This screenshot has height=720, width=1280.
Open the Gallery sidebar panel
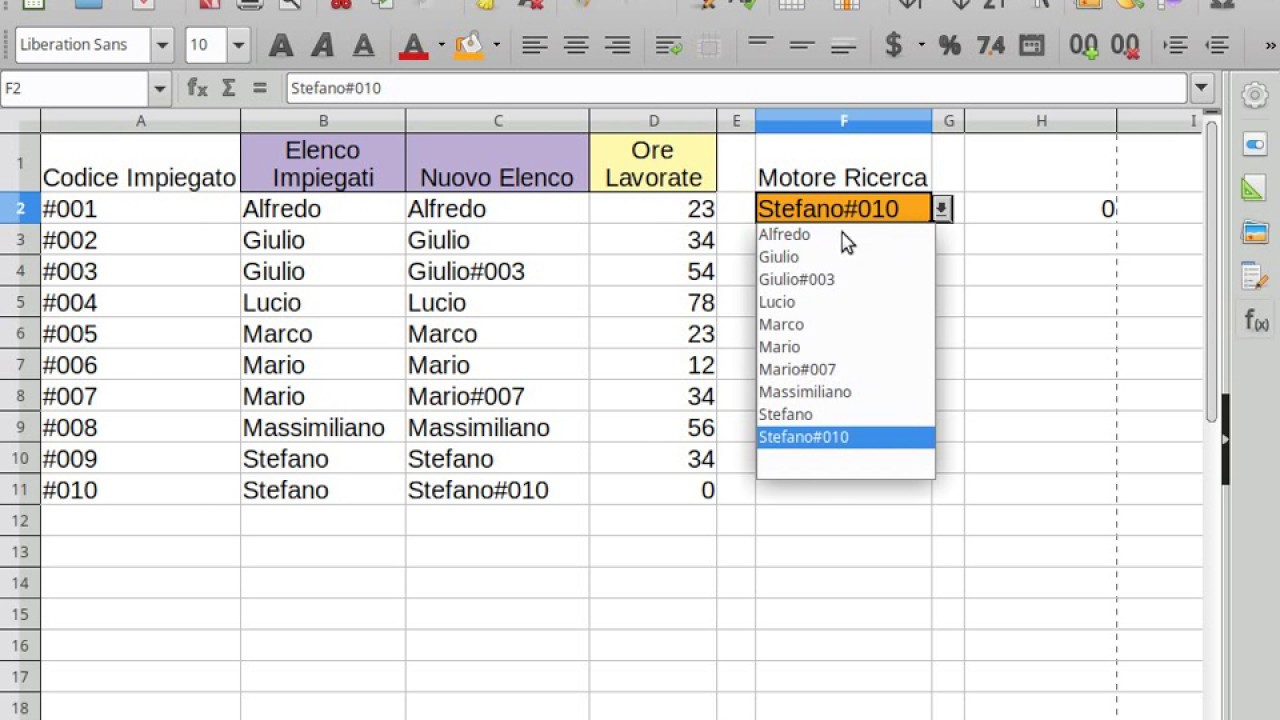(1255, 233)
